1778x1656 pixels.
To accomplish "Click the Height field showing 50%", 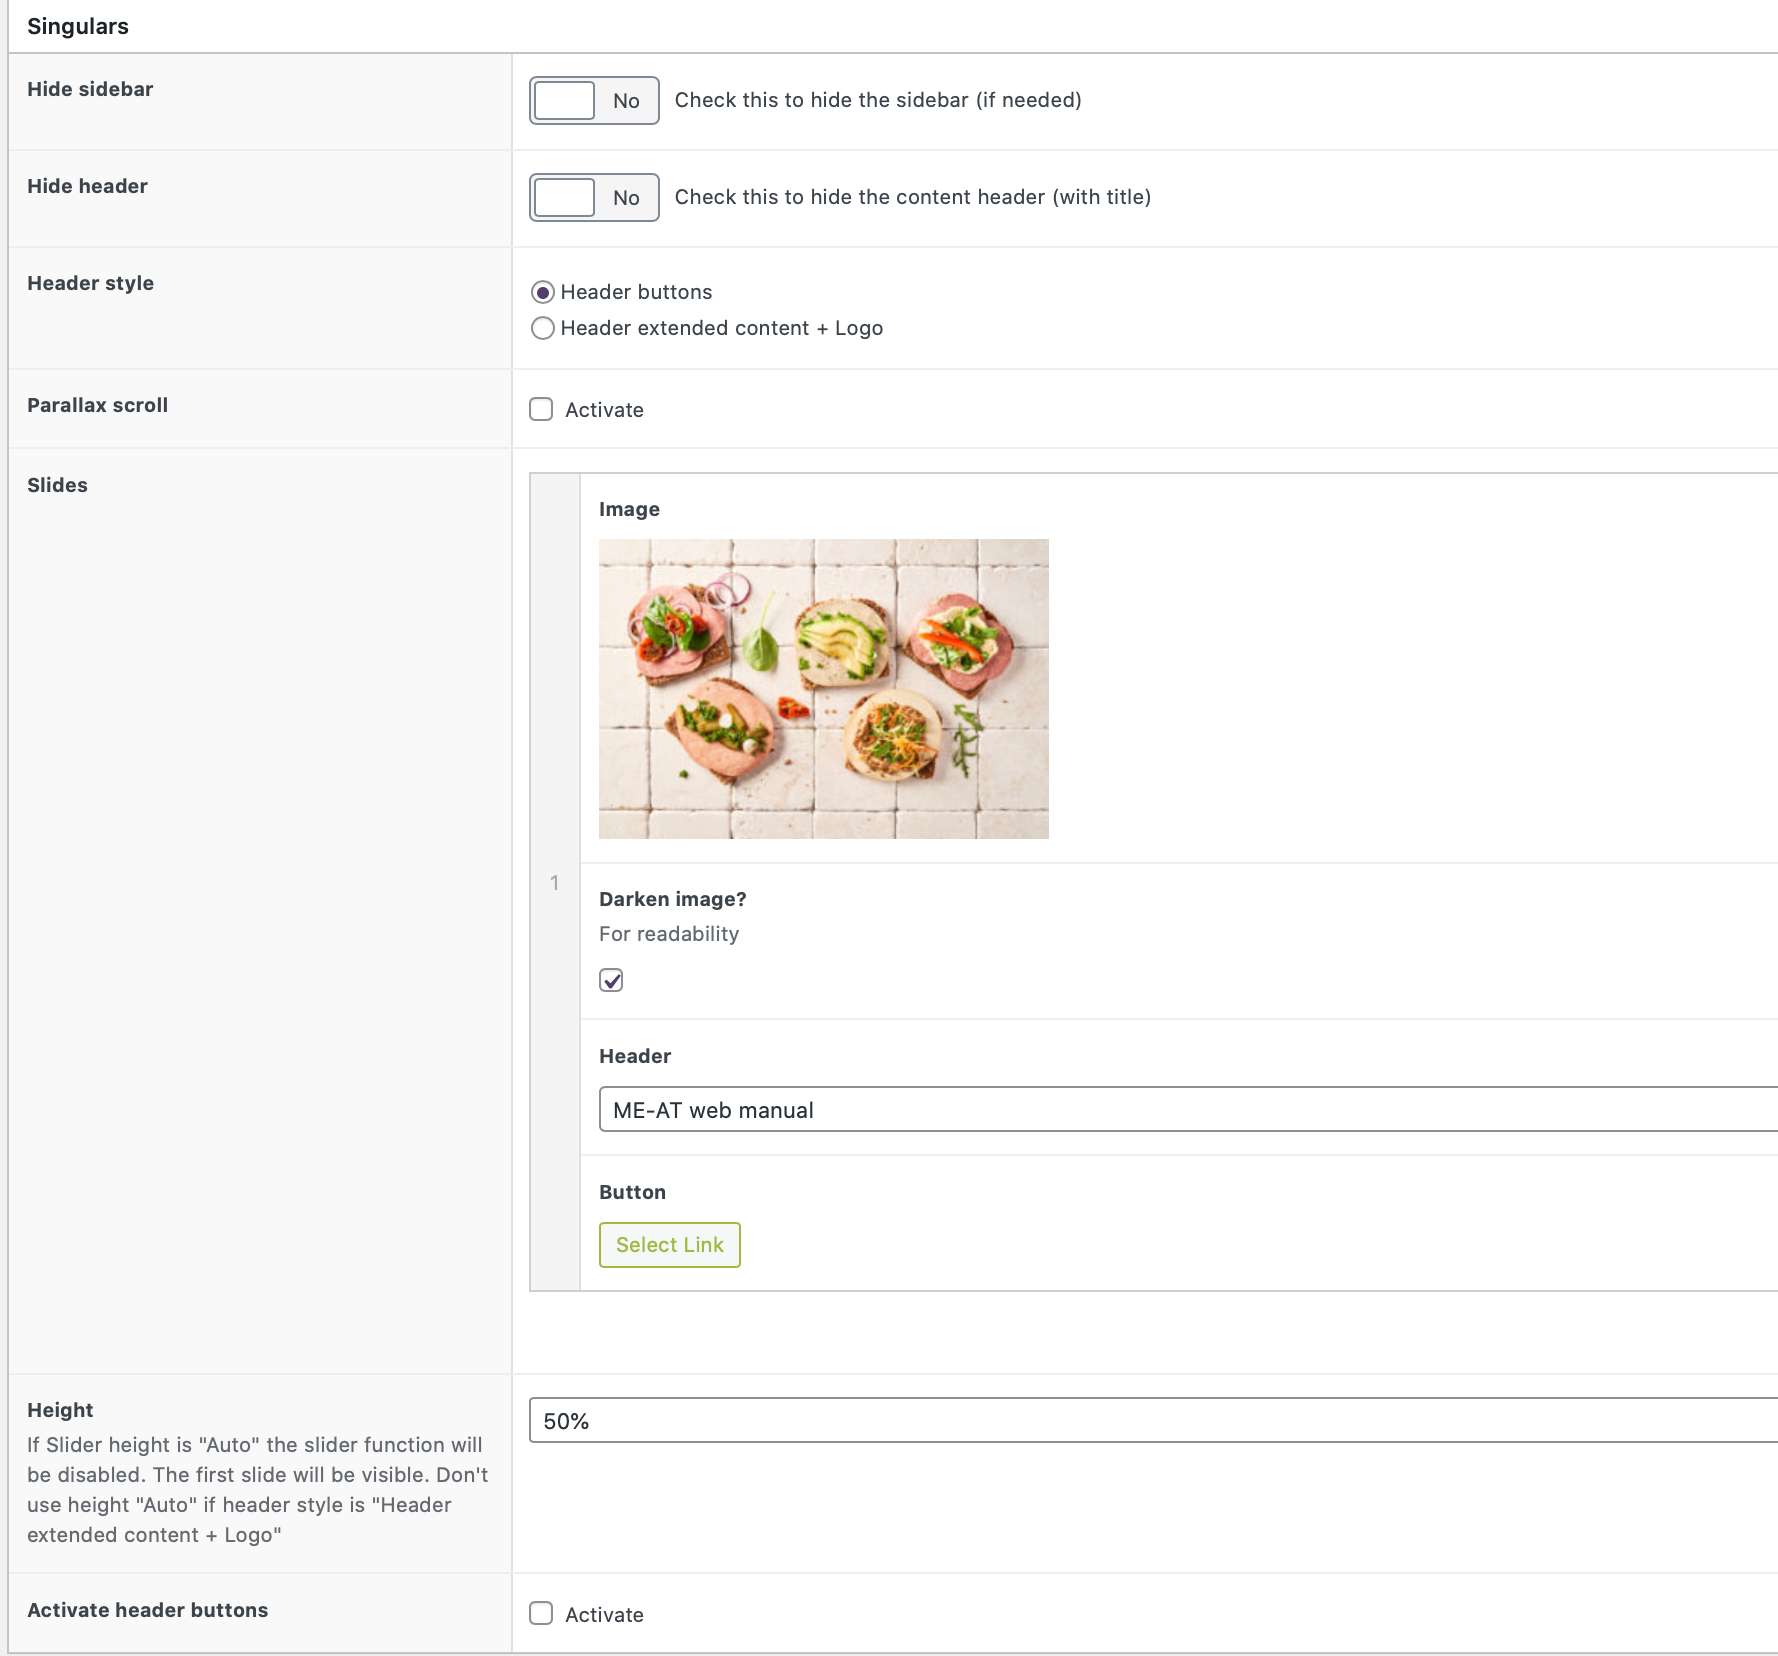I will coord(1150,1421).
